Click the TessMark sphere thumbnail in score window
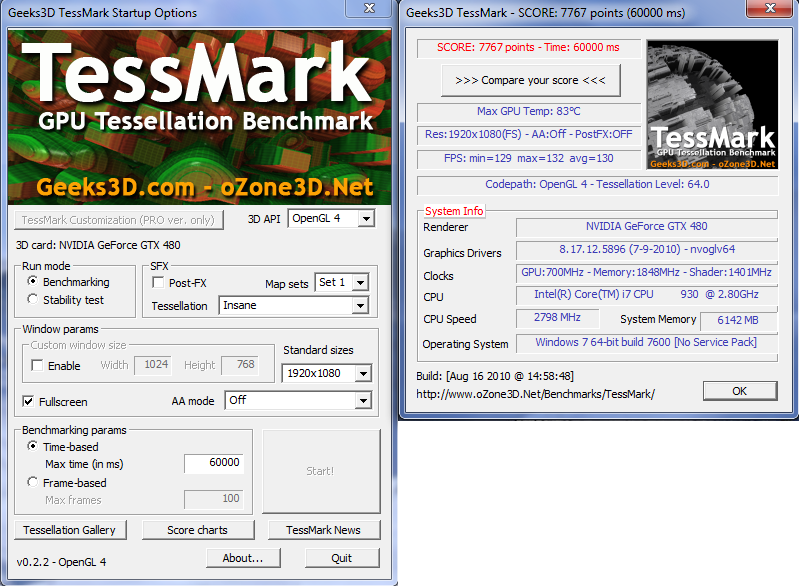Image resolution: width=799 pixels, height=586 pixels. click(x=712, y=104)
